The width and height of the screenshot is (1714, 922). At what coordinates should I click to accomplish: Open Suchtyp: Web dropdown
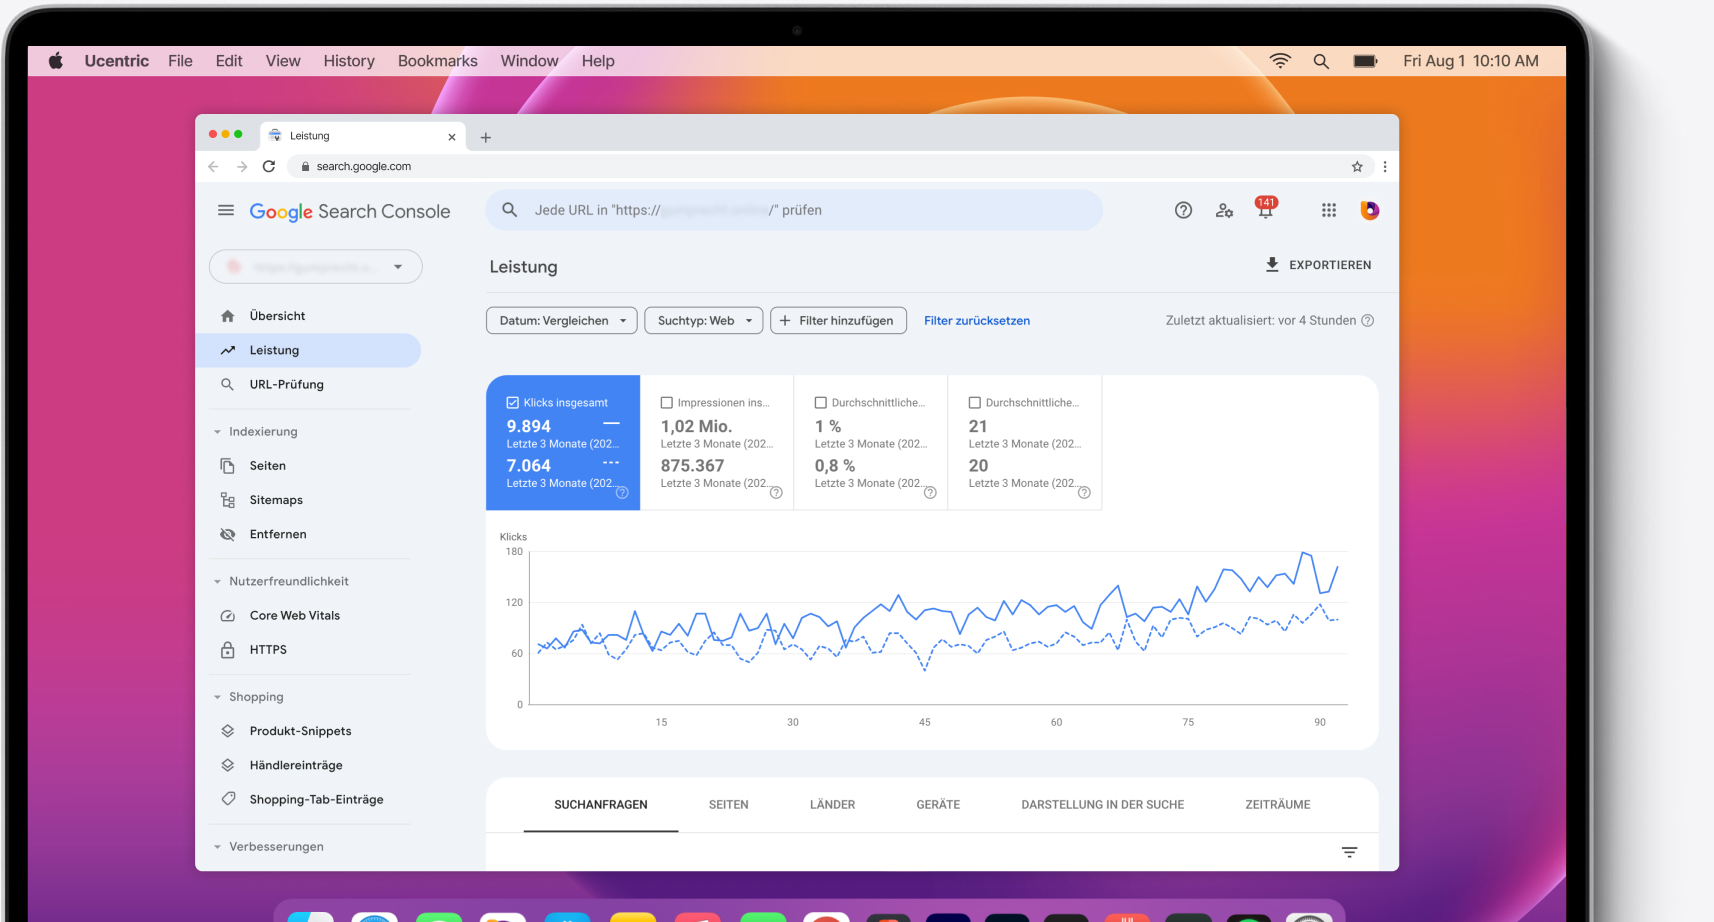(704, 321)
